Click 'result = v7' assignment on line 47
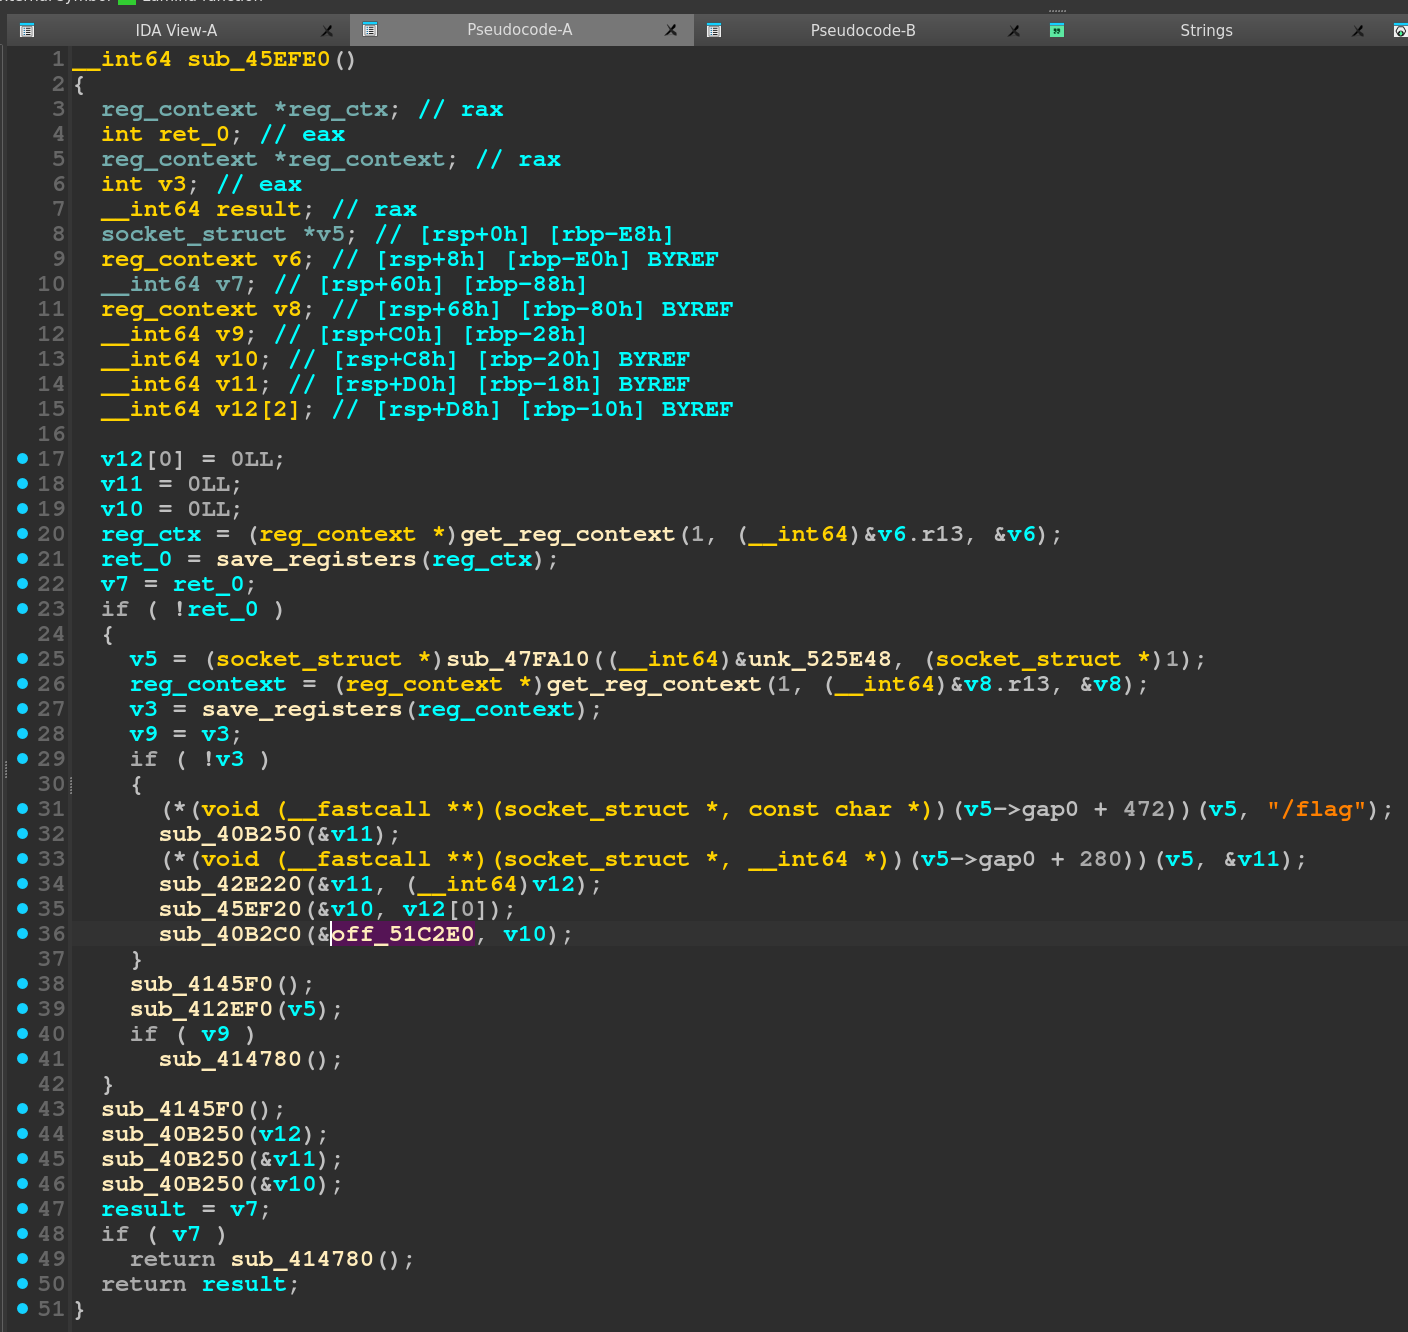Image resolution: width=1408 pixels, height=1332 pixels. click(180, 1209)
